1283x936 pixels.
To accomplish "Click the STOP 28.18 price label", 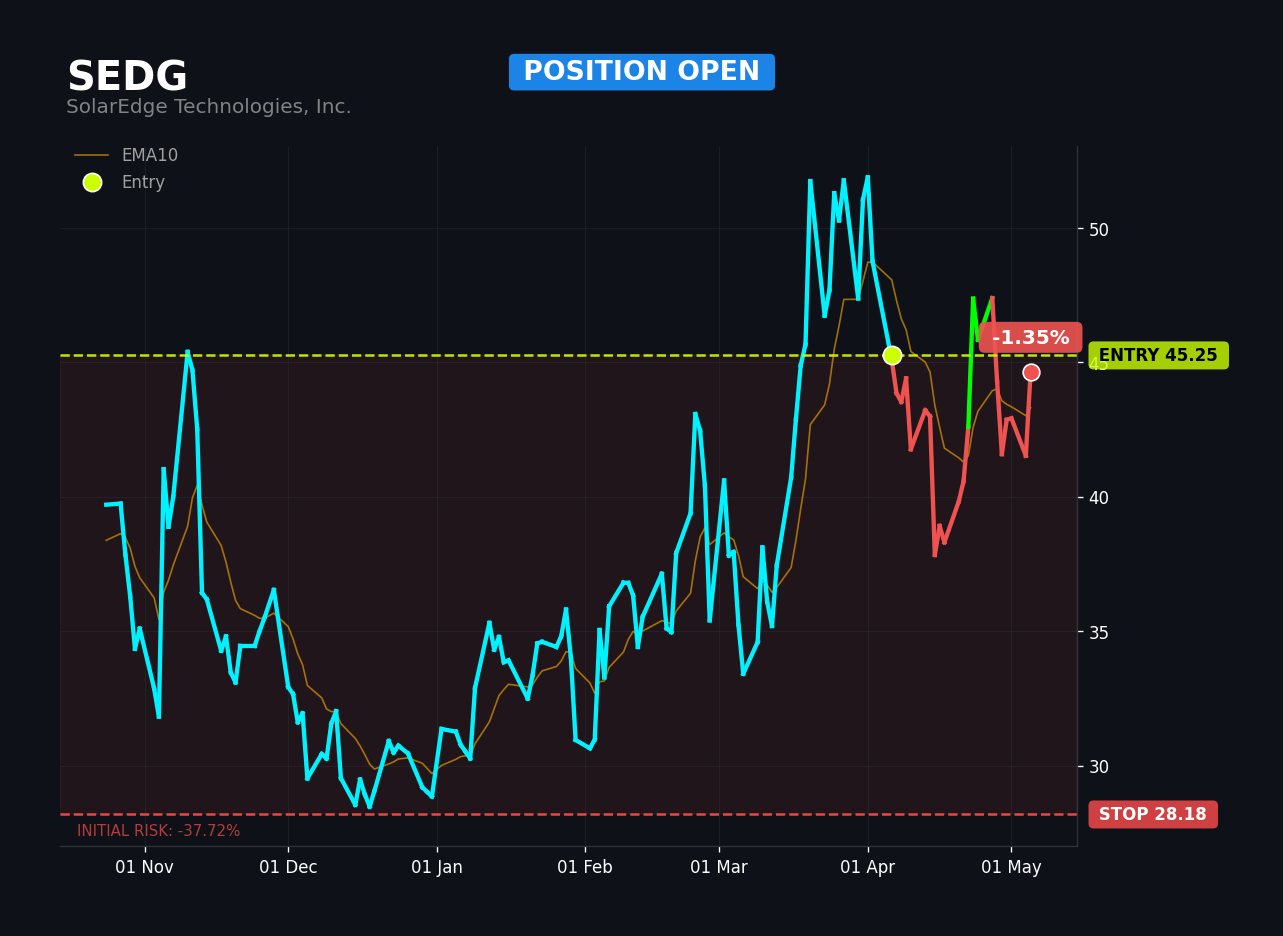I will pos(1153,814).
